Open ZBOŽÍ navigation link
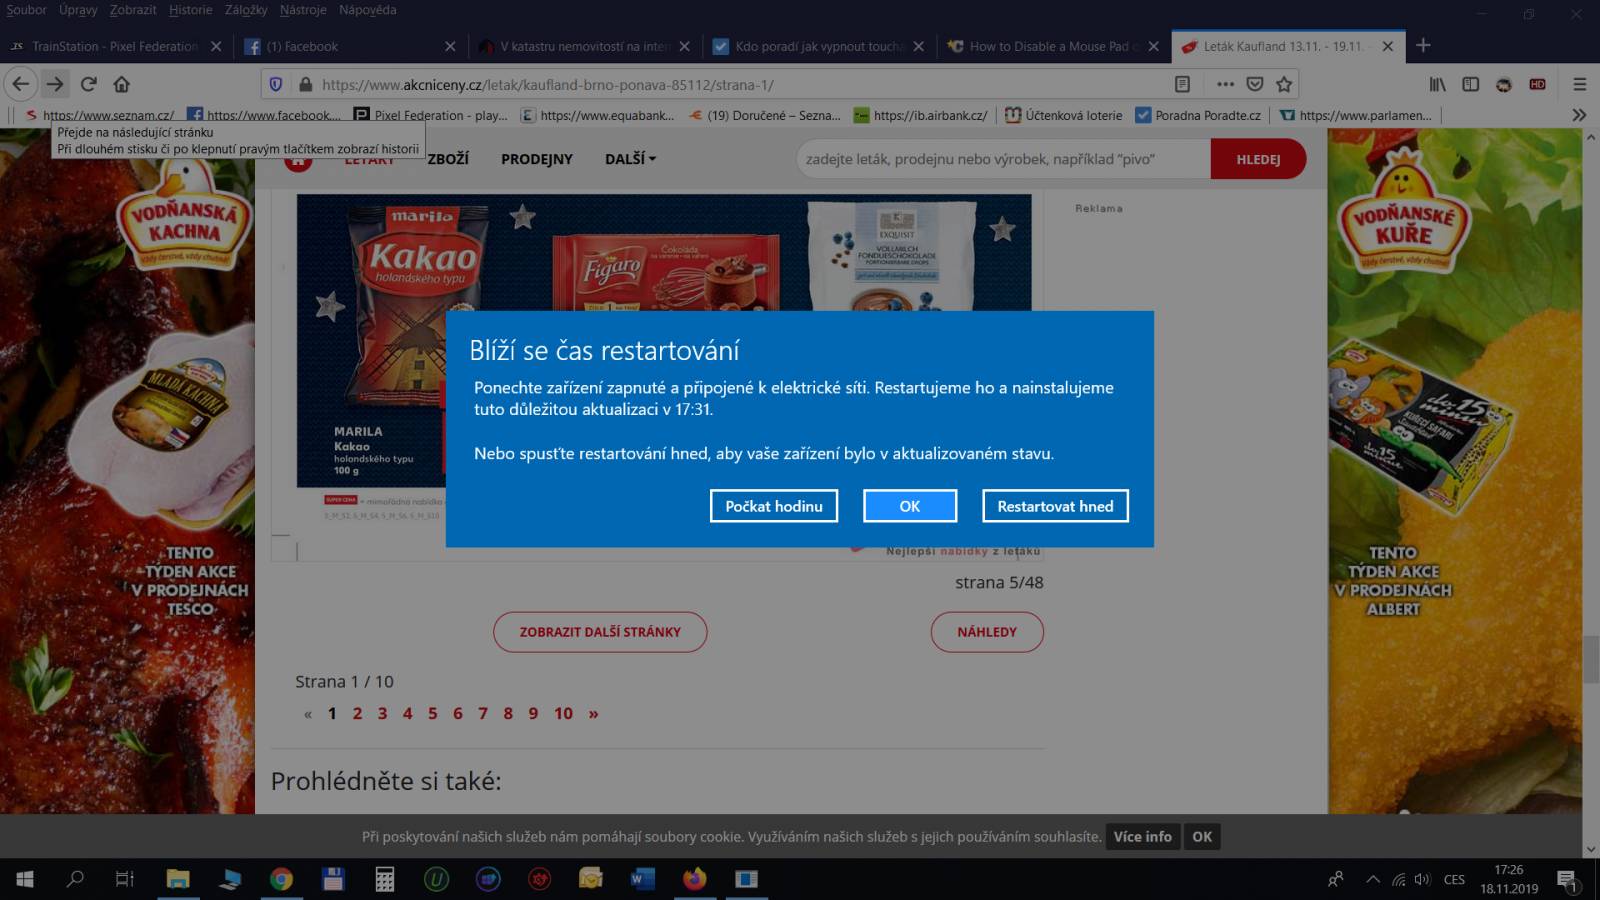Screen dimensions: 1600x900 point(448,159)
